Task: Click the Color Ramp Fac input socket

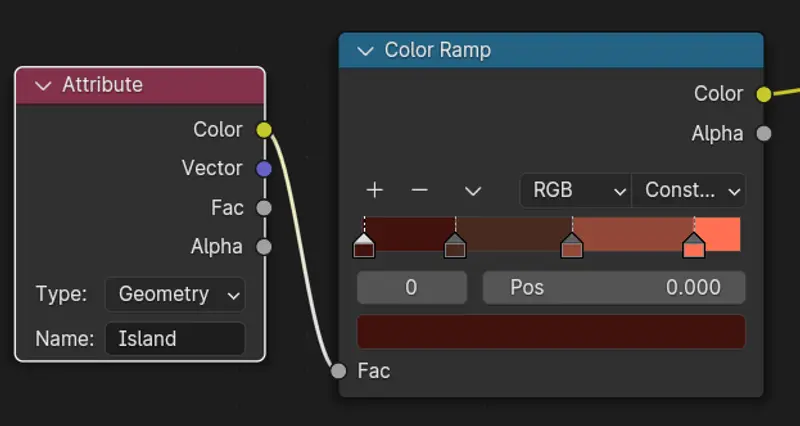Action: click(339, 371)
